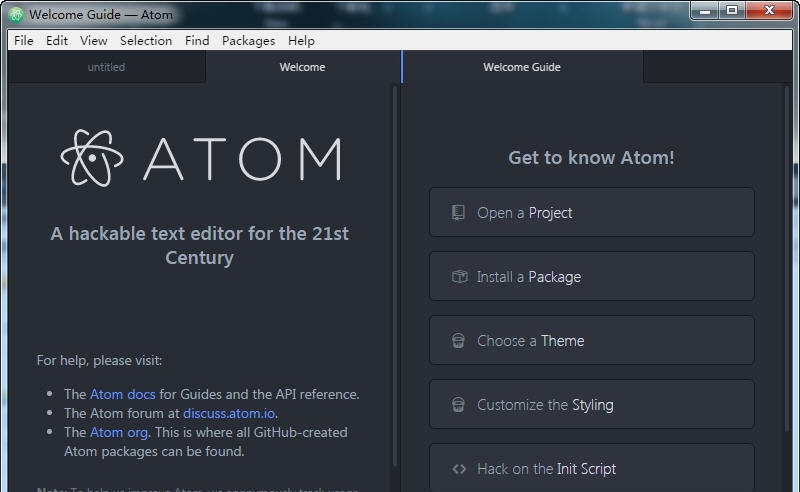Open the View menu

pos(93,40)
